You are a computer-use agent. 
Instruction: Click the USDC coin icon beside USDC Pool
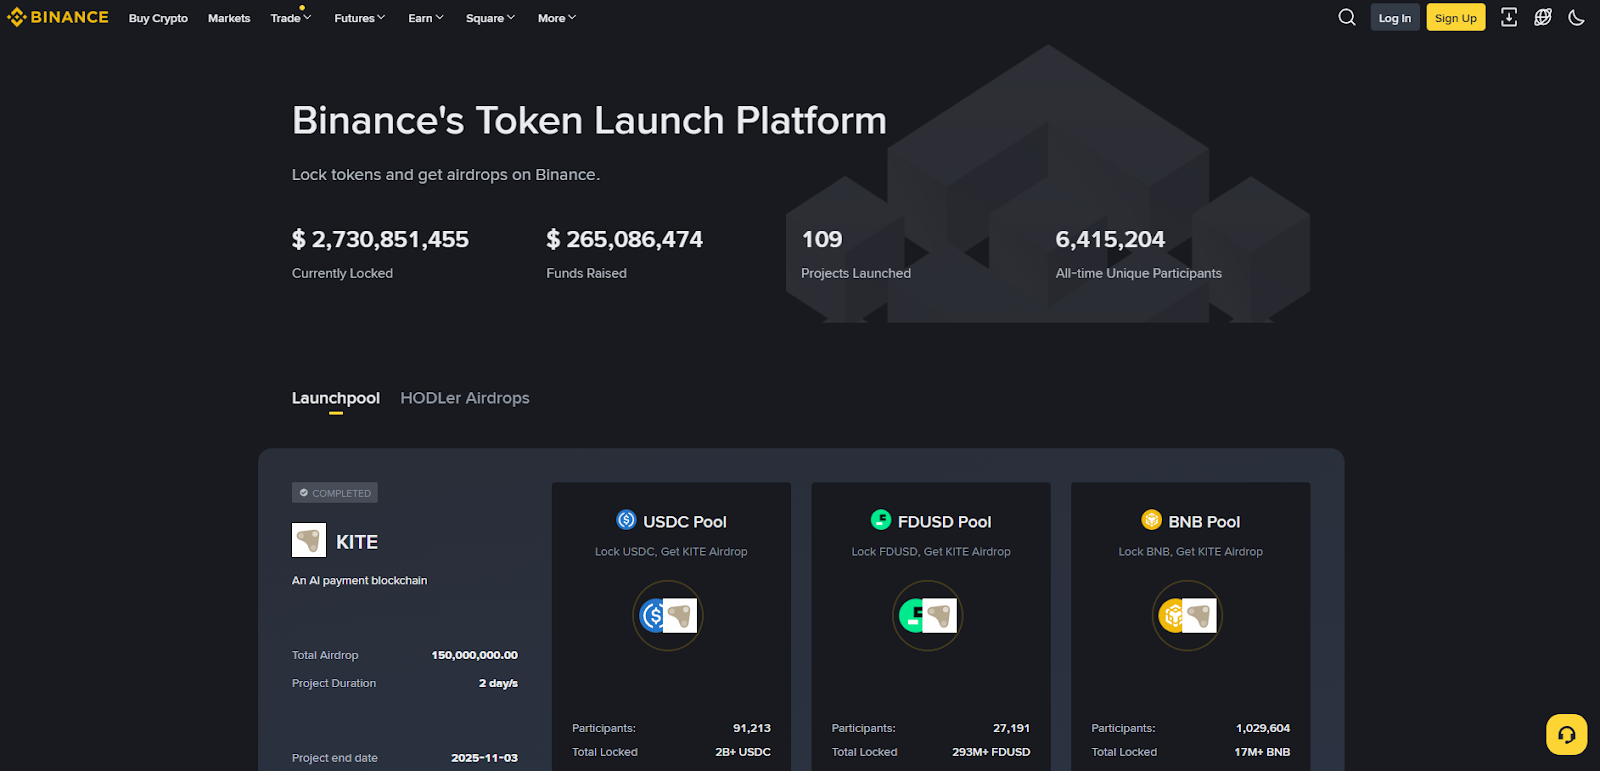pyautogui.click(x=626, y=520)
